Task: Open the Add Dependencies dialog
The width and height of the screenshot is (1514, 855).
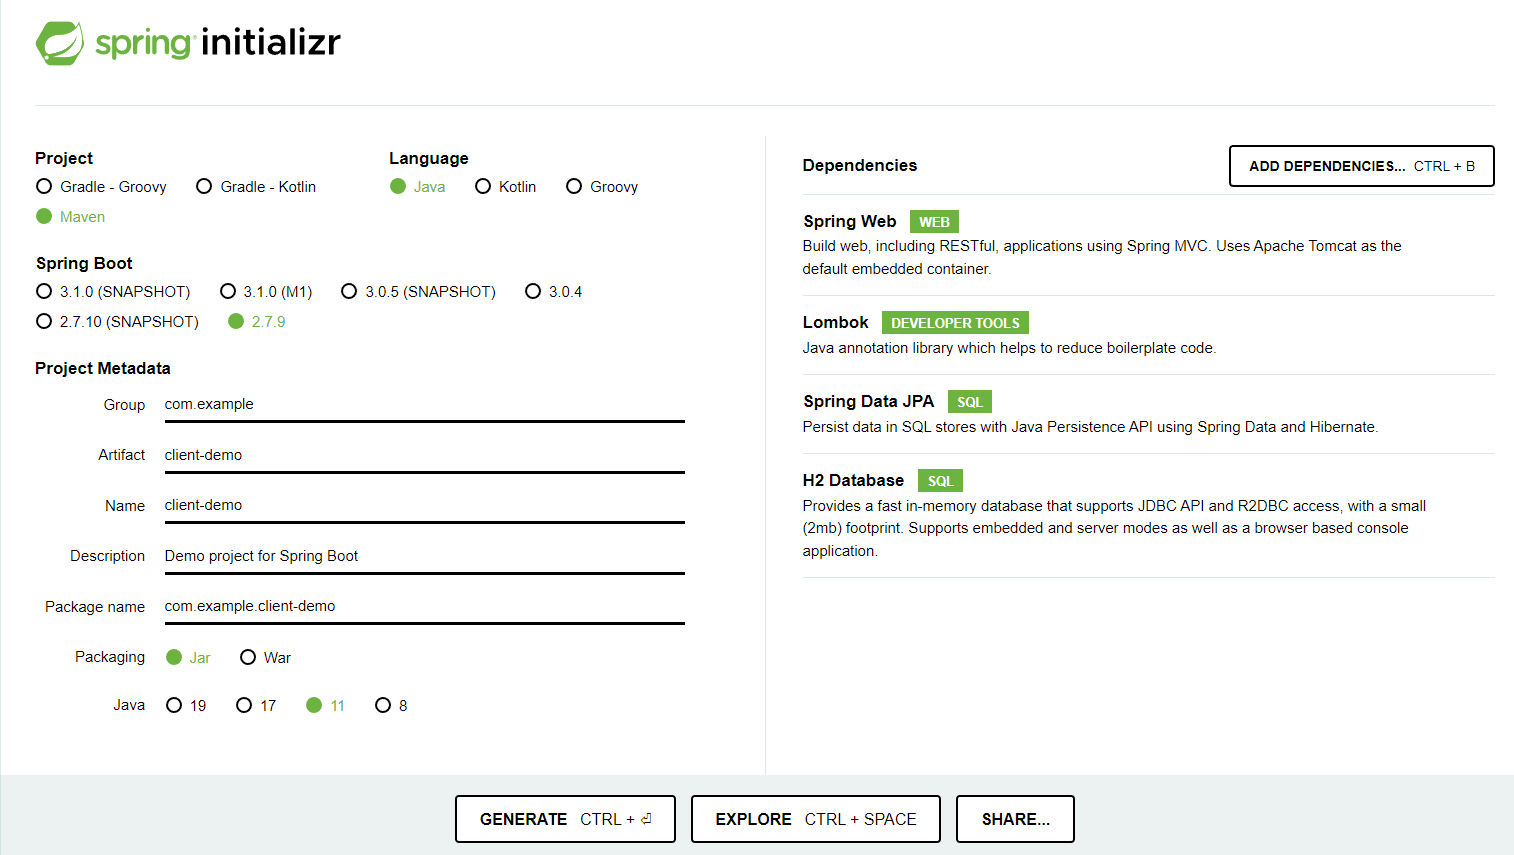Action: 1361,166
